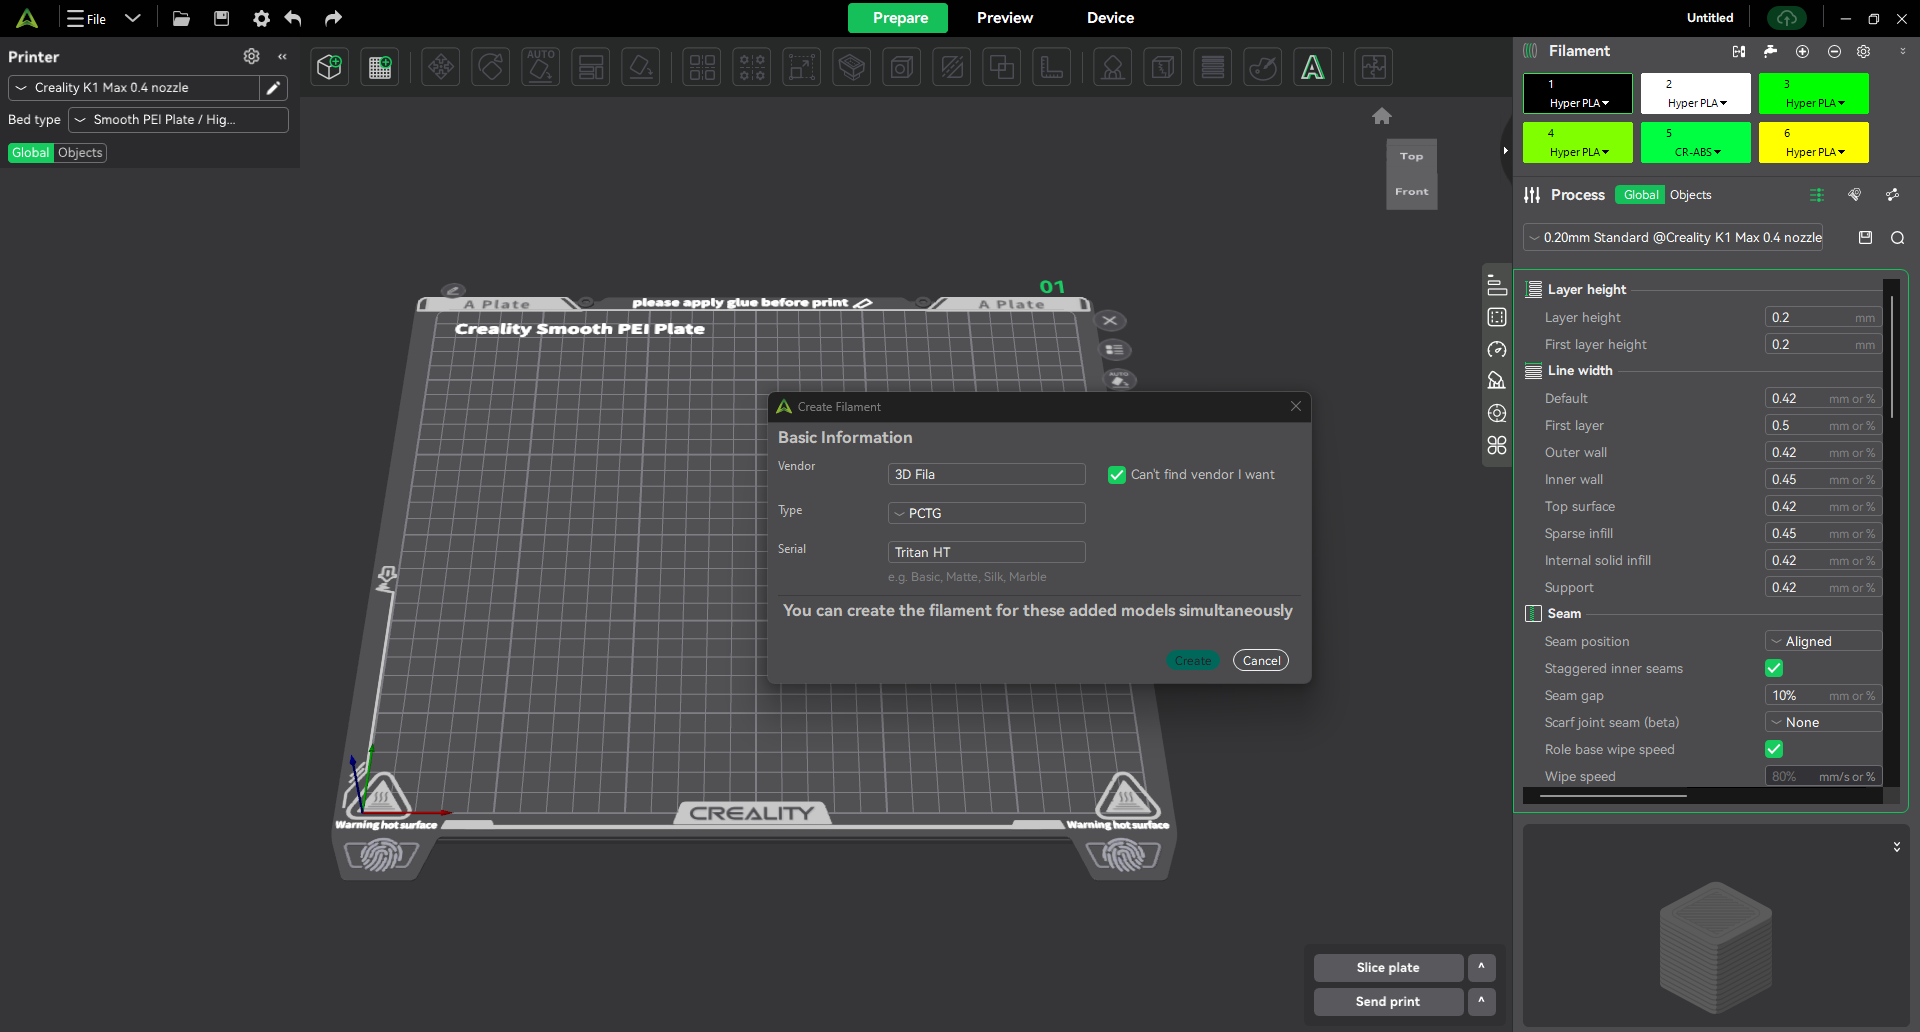Click Cancel in Create Filament dialog
Image resolution: width=1920 pixels, height=1032 pixels.
pyautogui.click(x=1261, y=660)
